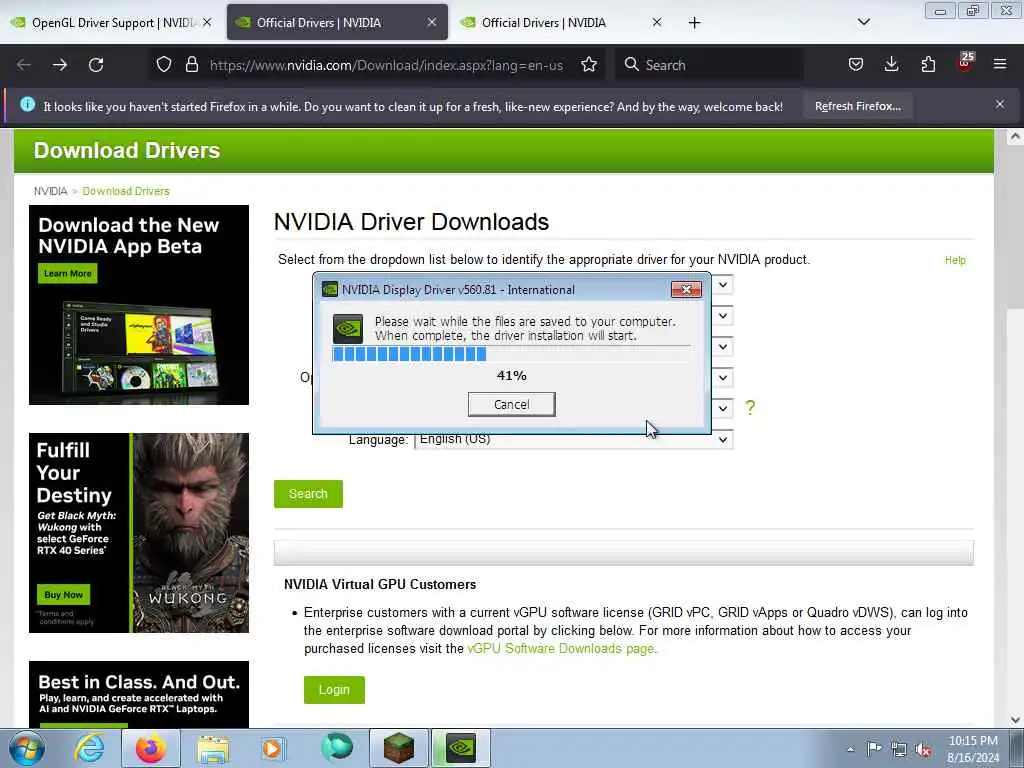Click the Firefox forward arrow button
Viewport: 1024px width, 768px height.
click(x=59, y=65)
